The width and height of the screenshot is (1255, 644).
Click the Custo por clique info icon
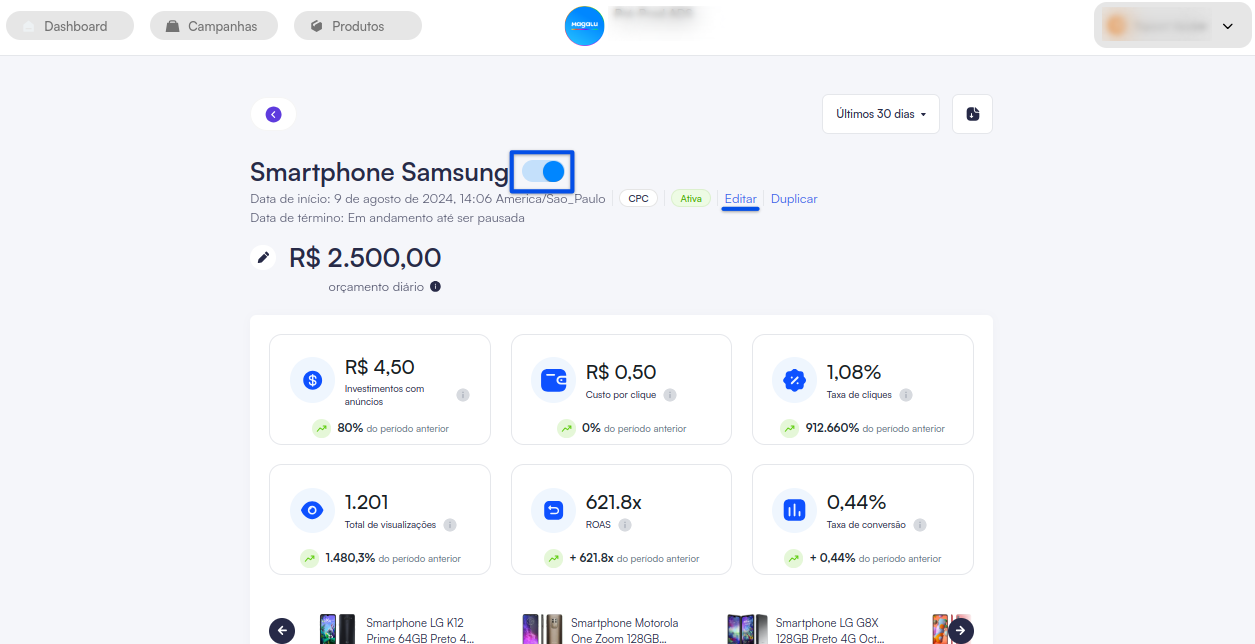[670, 395]
